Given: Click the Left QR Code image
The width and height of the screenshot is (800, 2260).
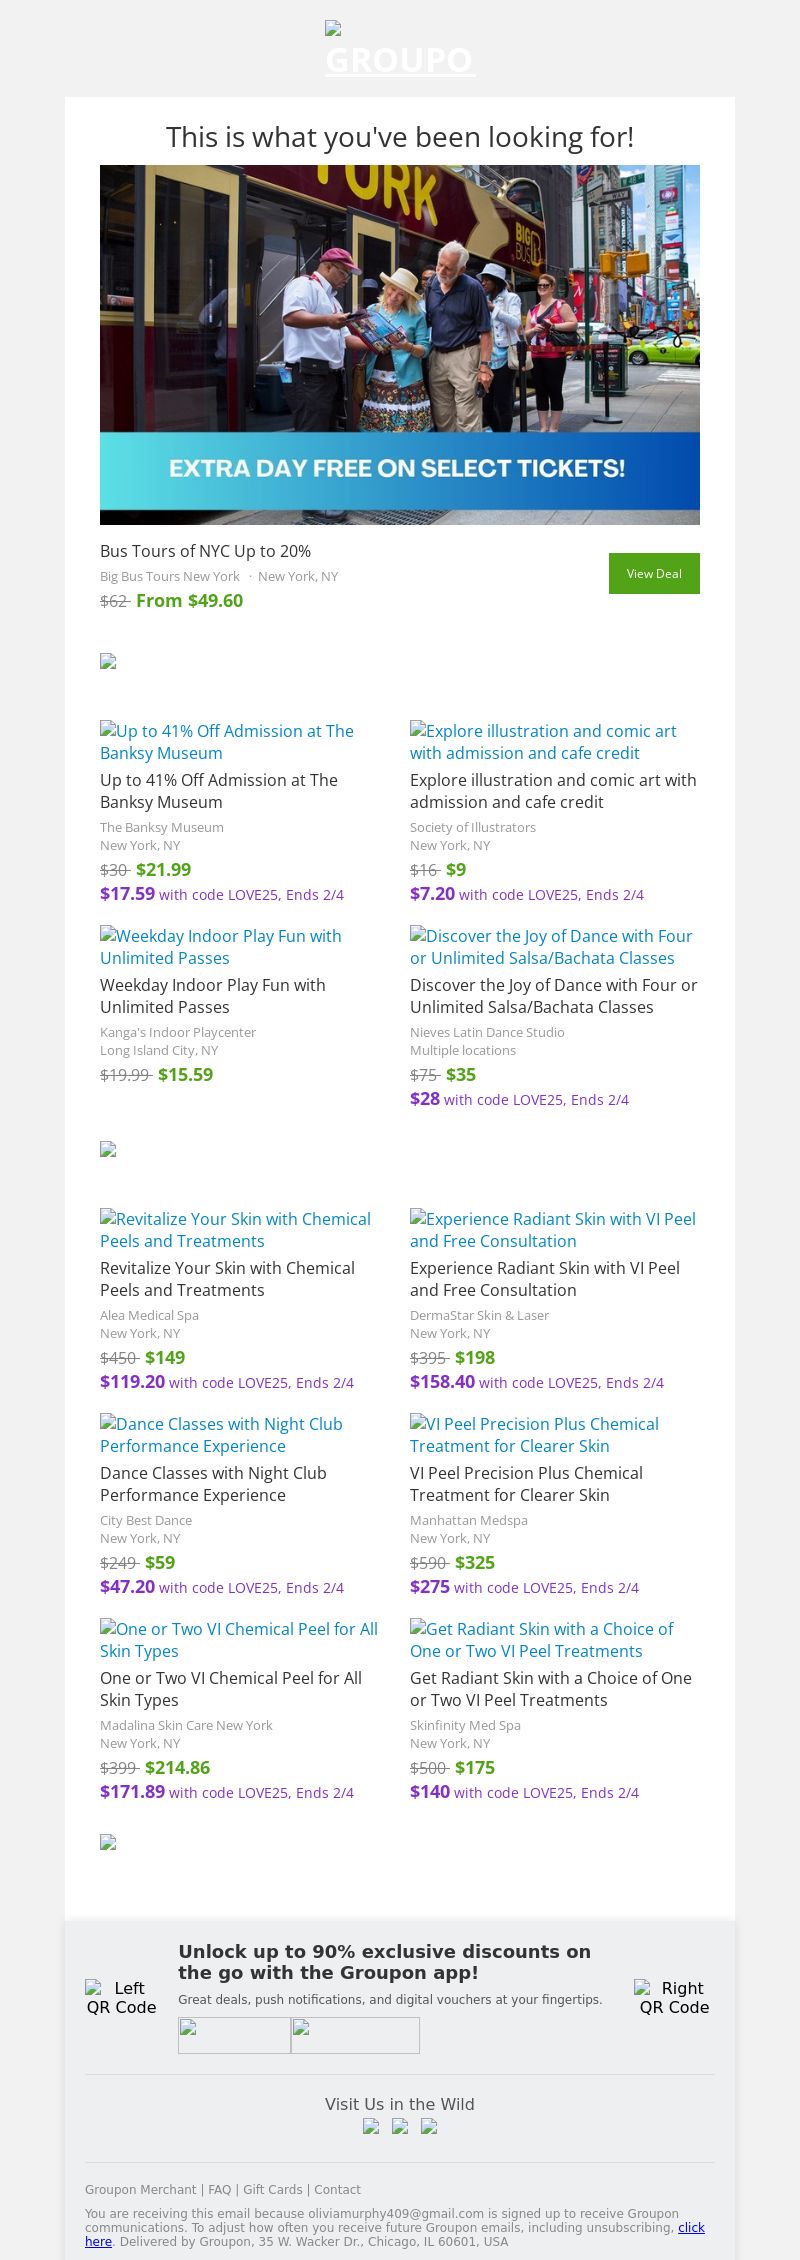Looking at the screenshot, I should 121,1997.
